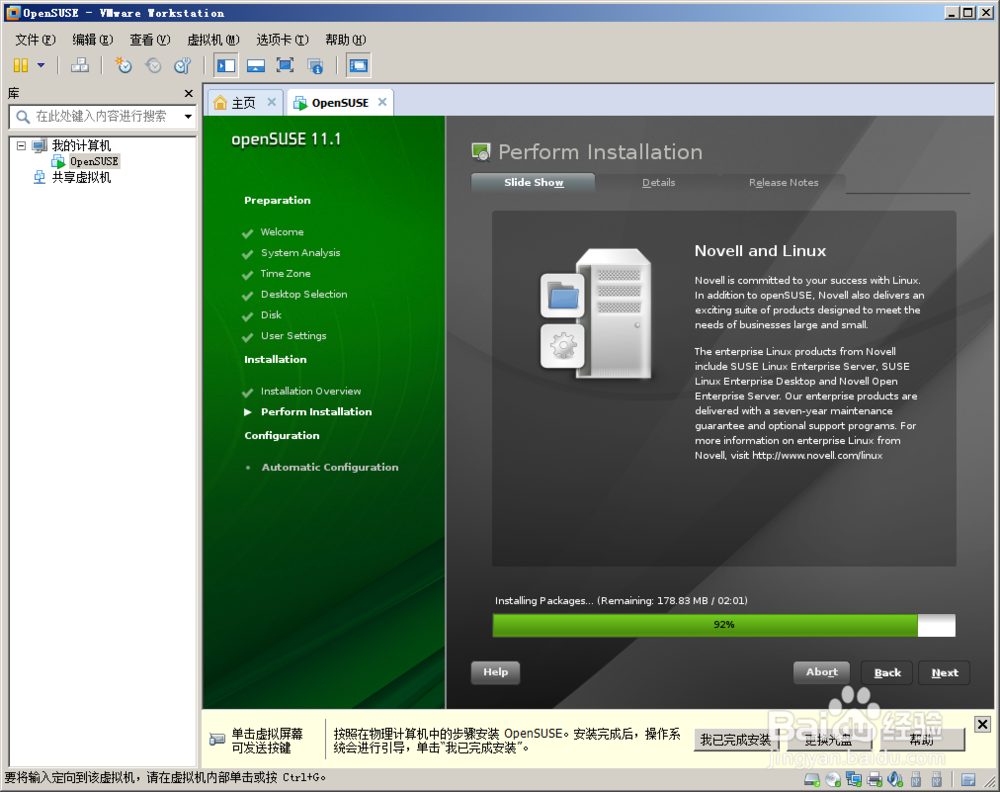Click the printer status bar icon
The width and height of the screenshot is (1000, 792).
pos(875,779)
